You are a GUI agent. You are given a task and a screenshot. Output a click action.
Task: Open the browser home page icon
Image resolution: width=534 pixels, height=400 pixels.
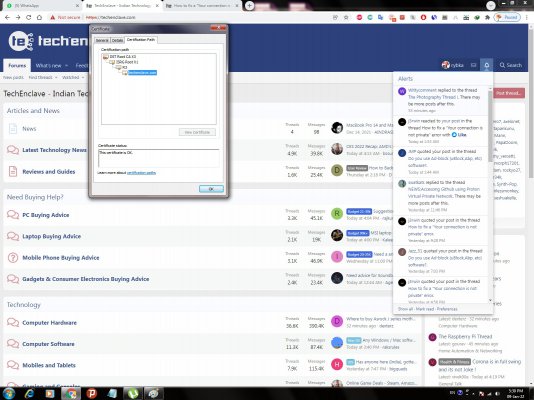click(x=40, y=17)
